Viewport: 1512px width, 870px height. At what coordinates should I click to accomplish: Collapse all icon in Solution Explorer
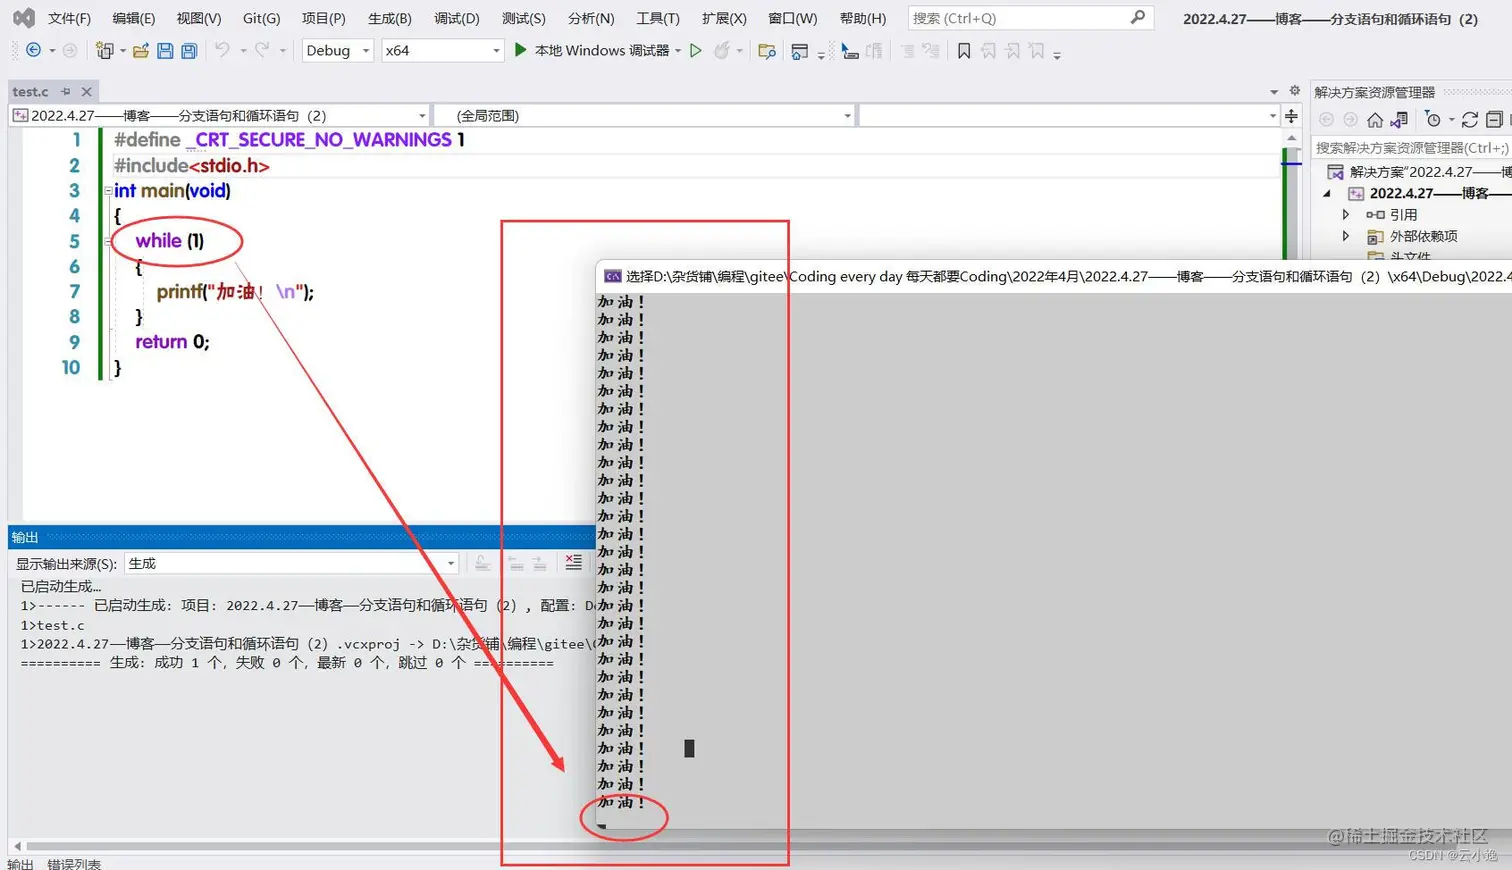pyautogui.click(x=1494, y=120)
